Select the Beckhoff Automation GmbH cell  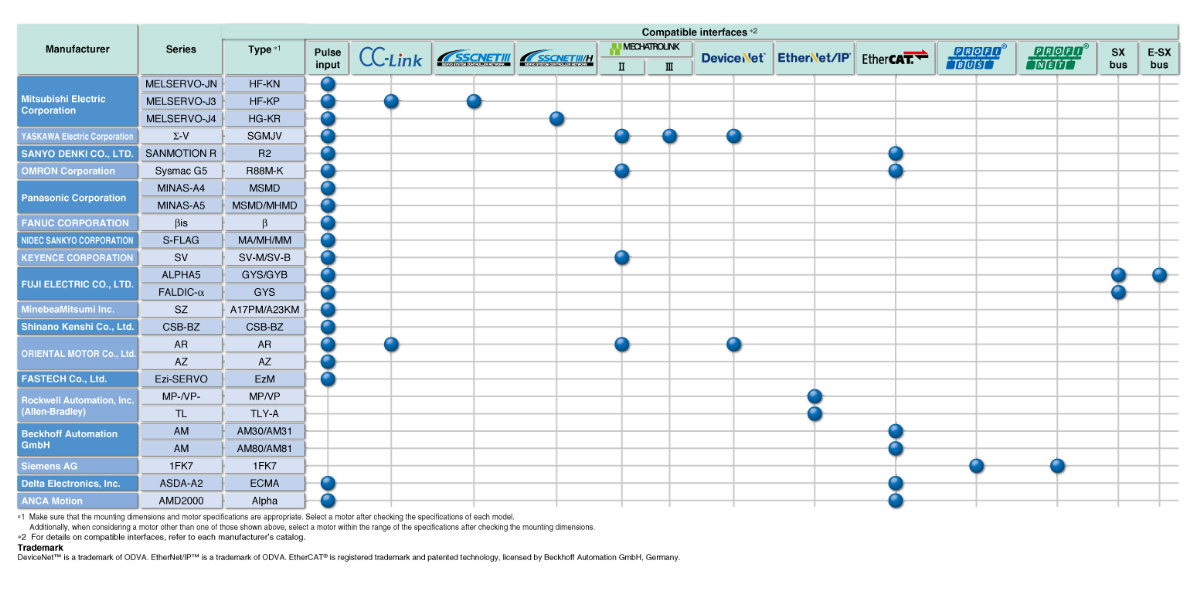pos(77,440)
